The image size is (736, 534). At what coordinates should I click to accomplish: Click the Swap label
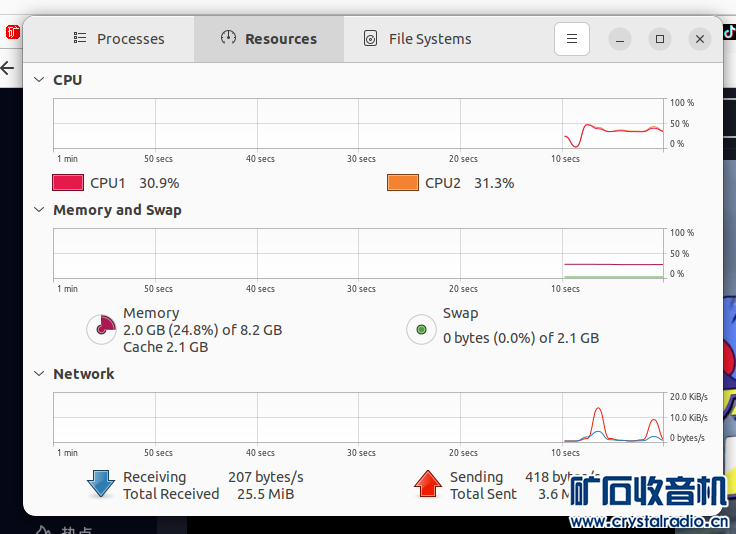(460, 313)
